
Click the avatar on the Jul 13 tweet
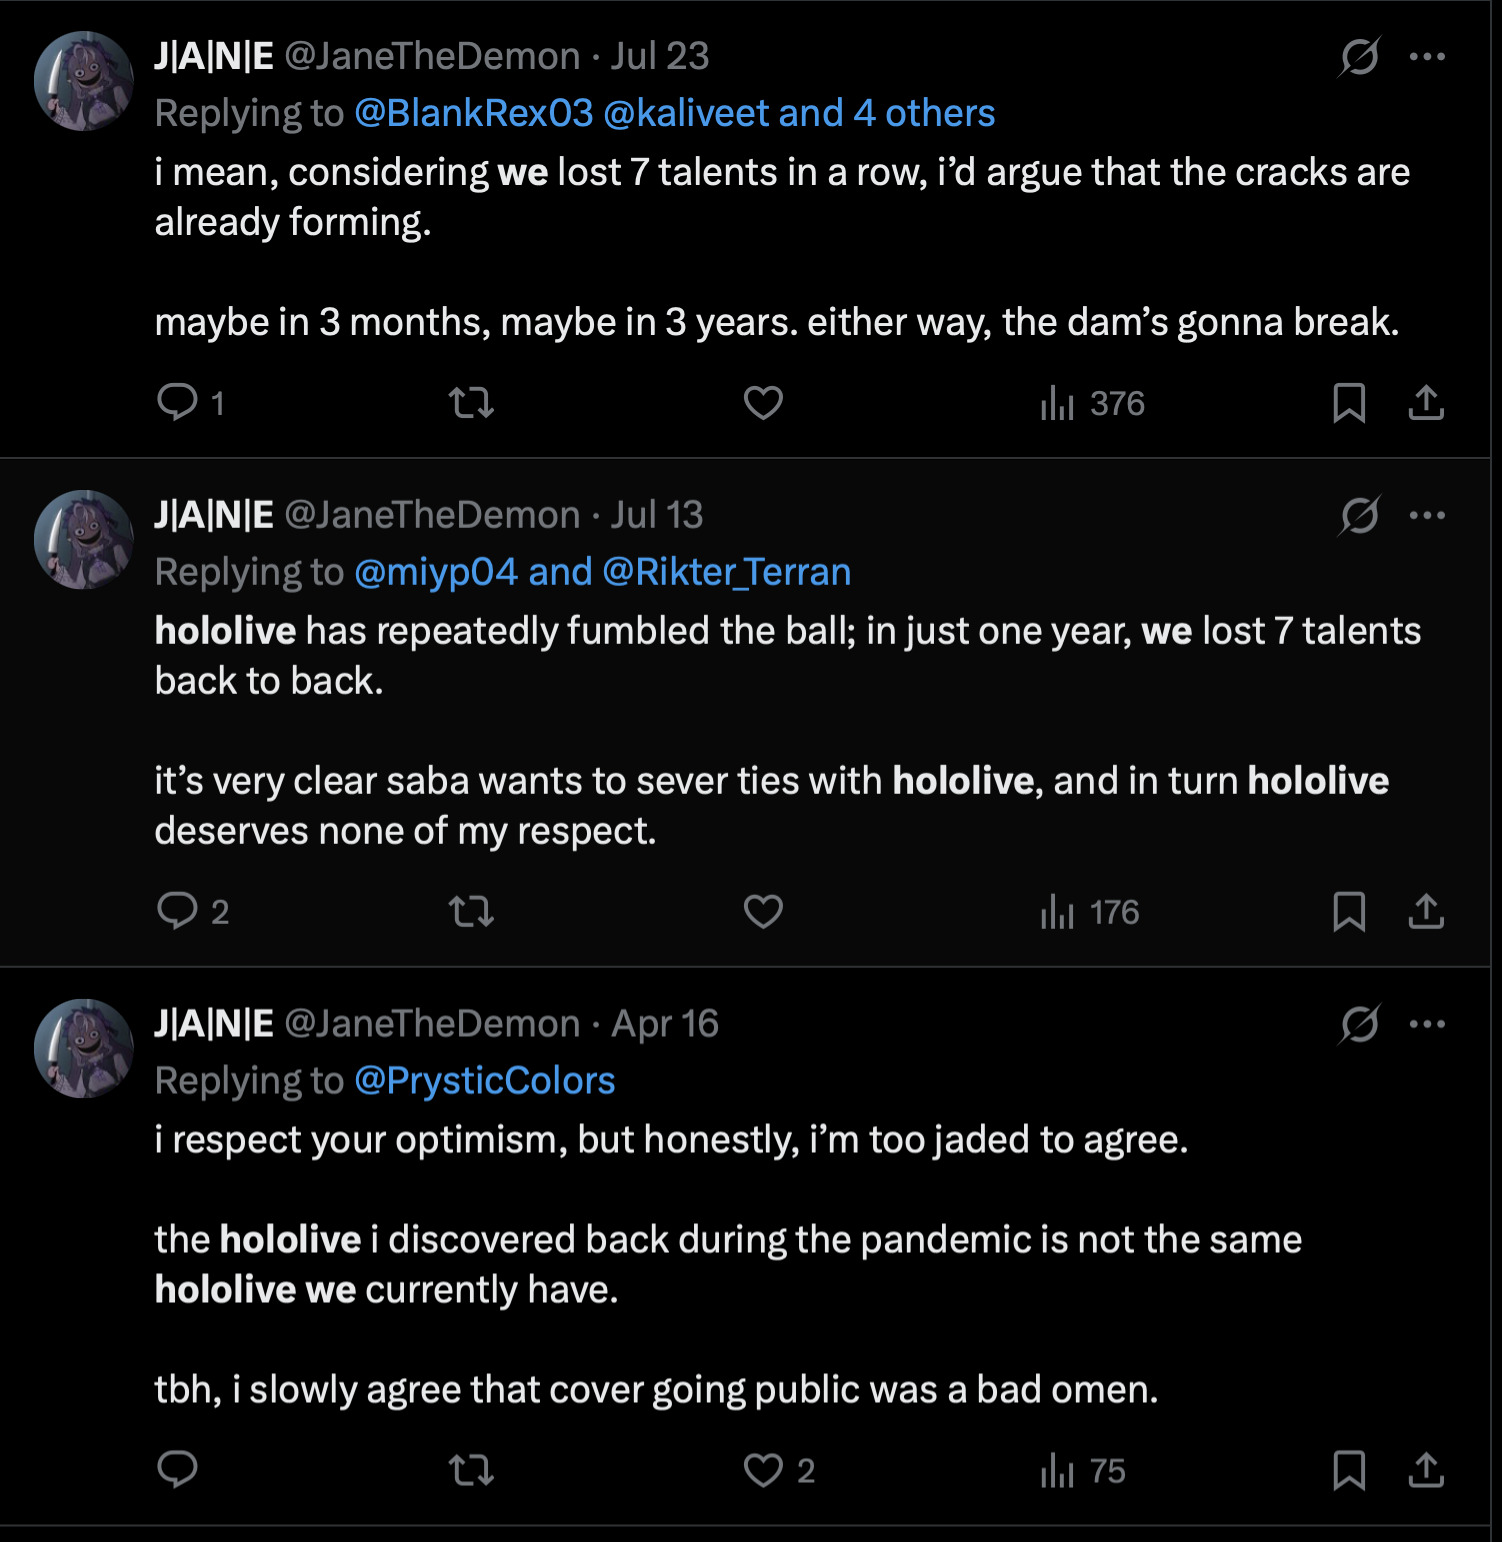tap(84, 539)
